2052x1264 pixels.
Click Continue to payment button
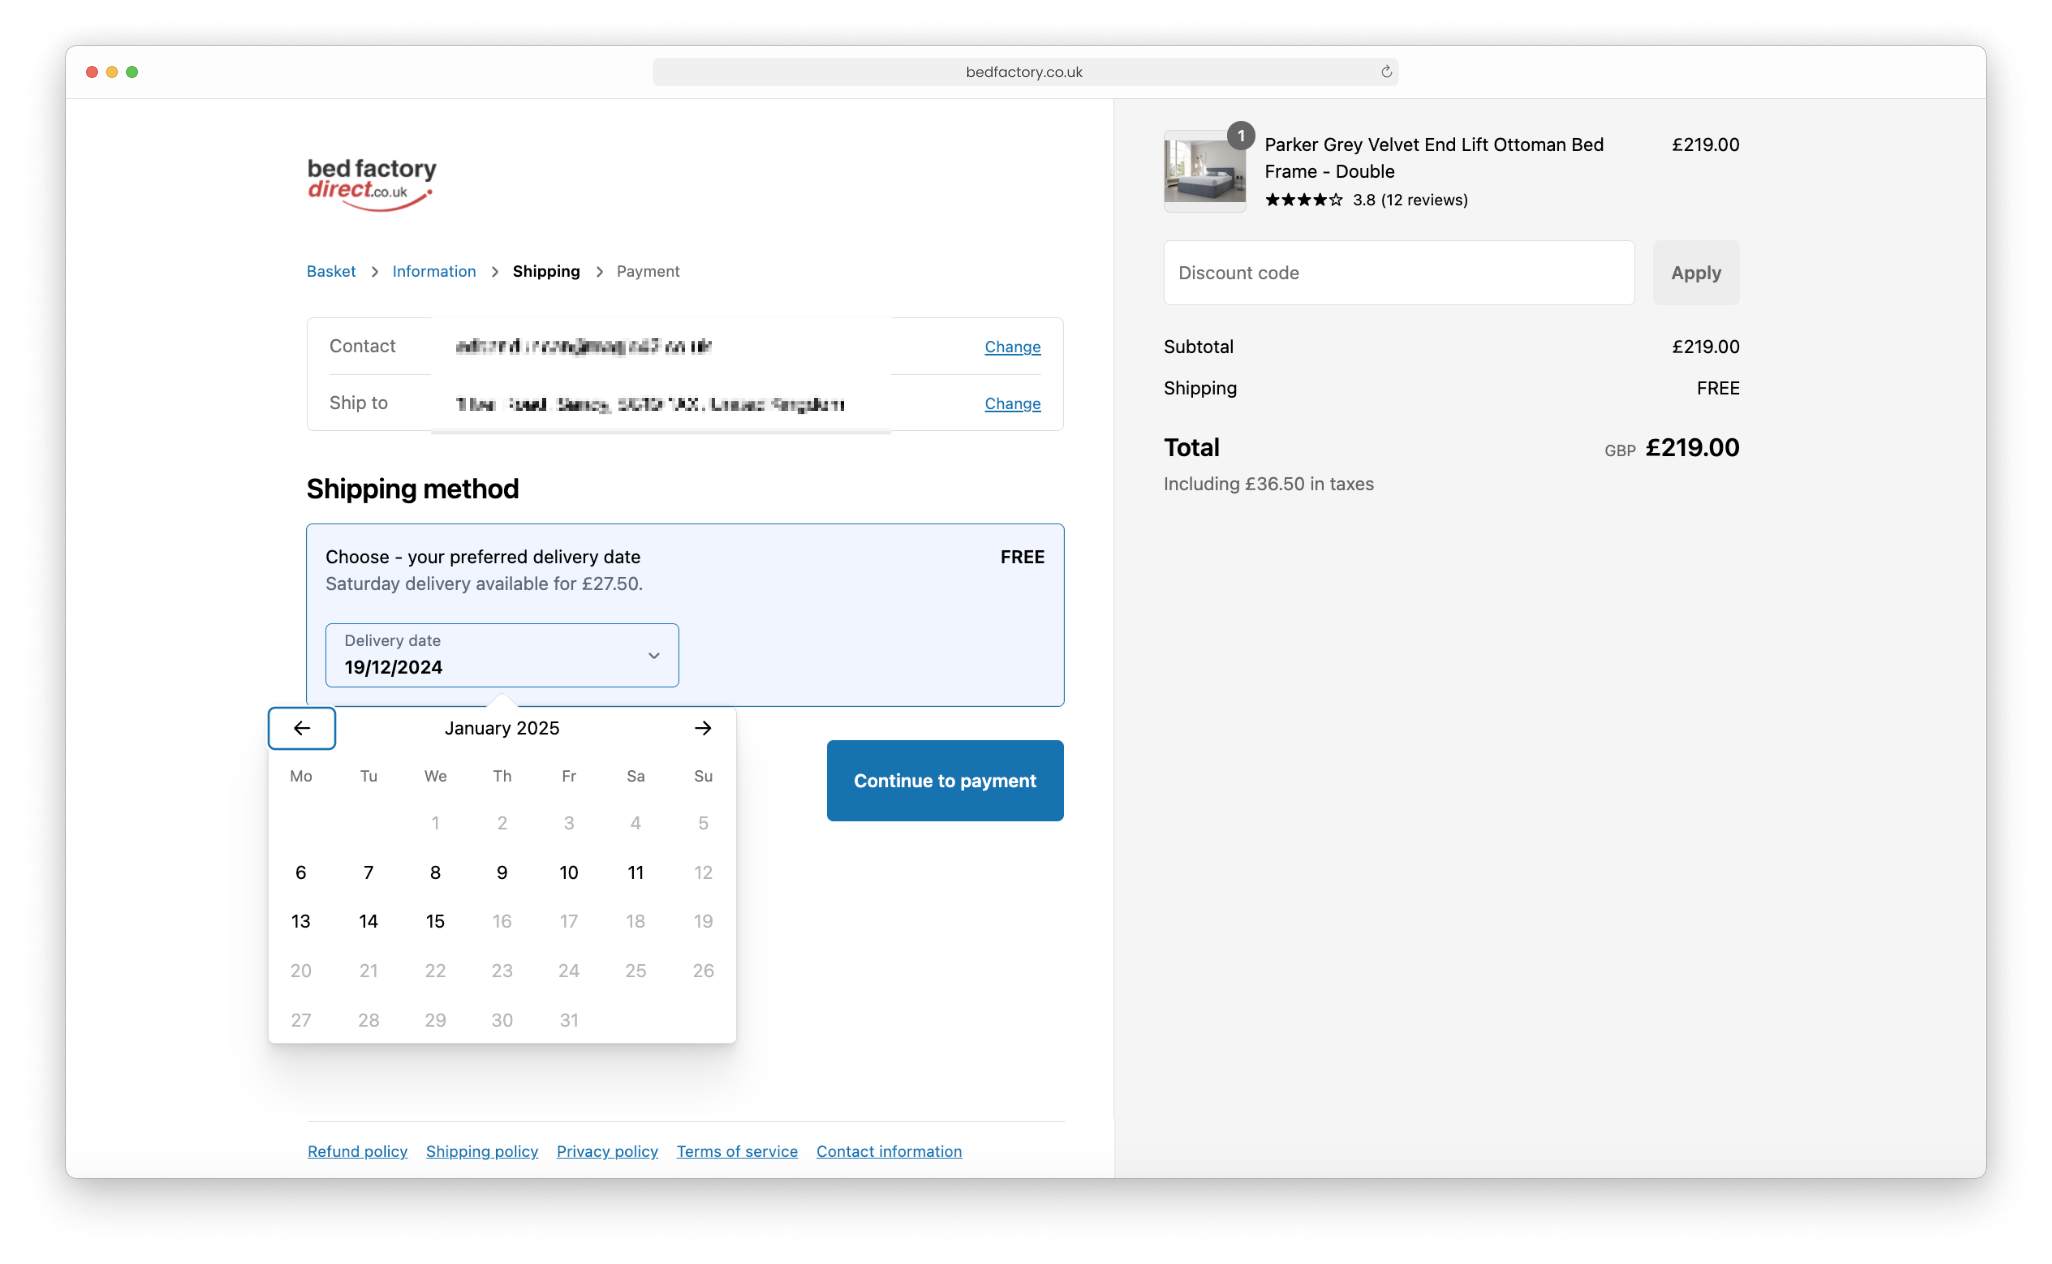point(944,780)
